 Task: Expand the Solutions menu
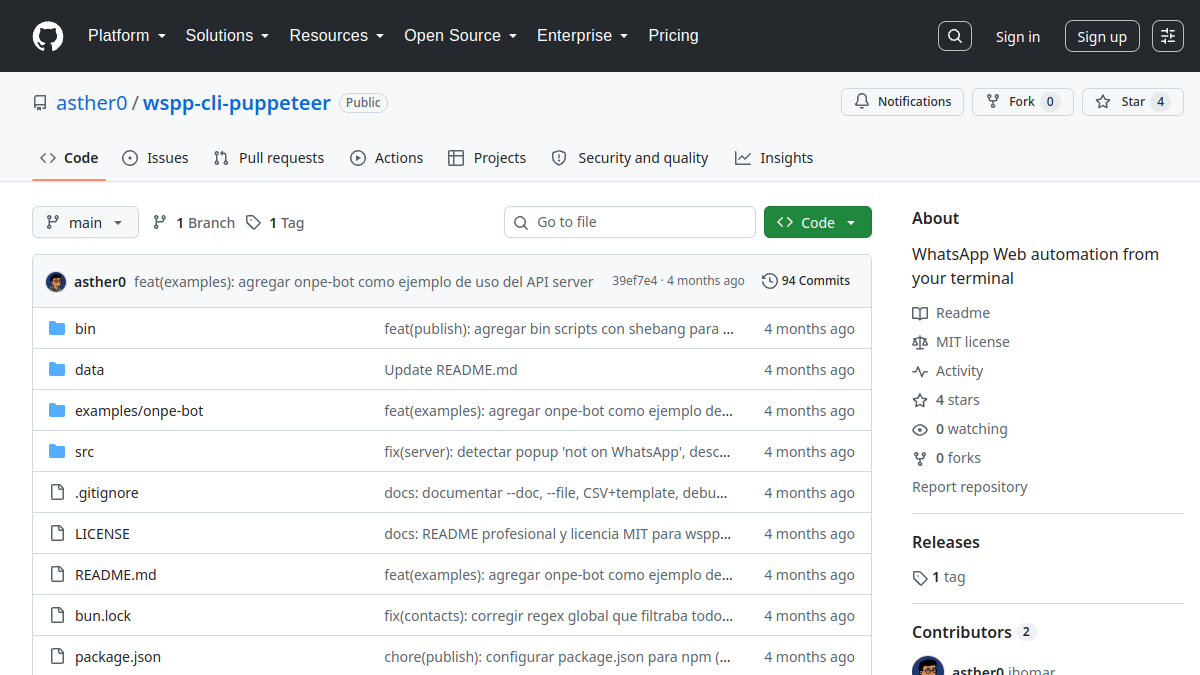pyautogui.click(x=227, y=35)
